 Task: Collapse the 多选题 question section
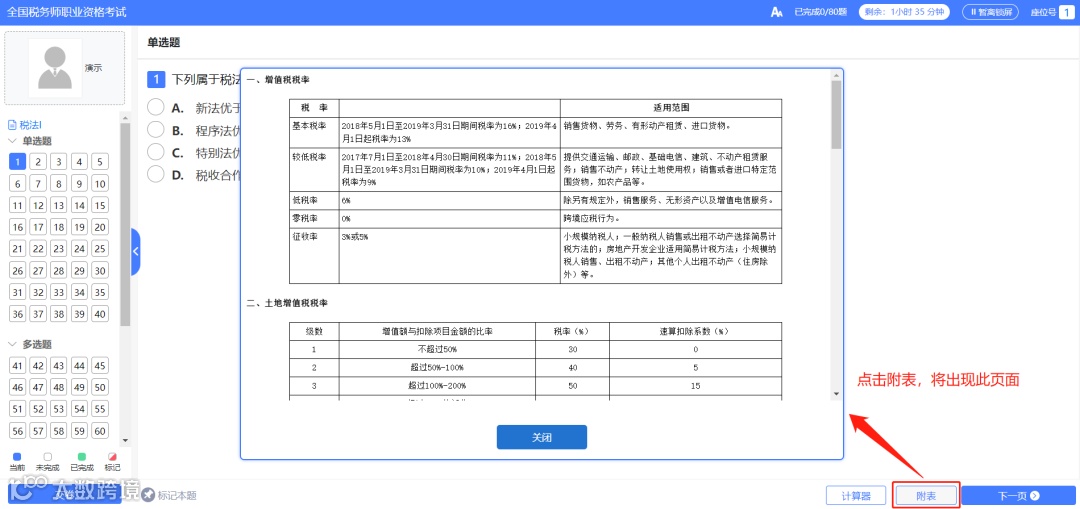point(12,344)
